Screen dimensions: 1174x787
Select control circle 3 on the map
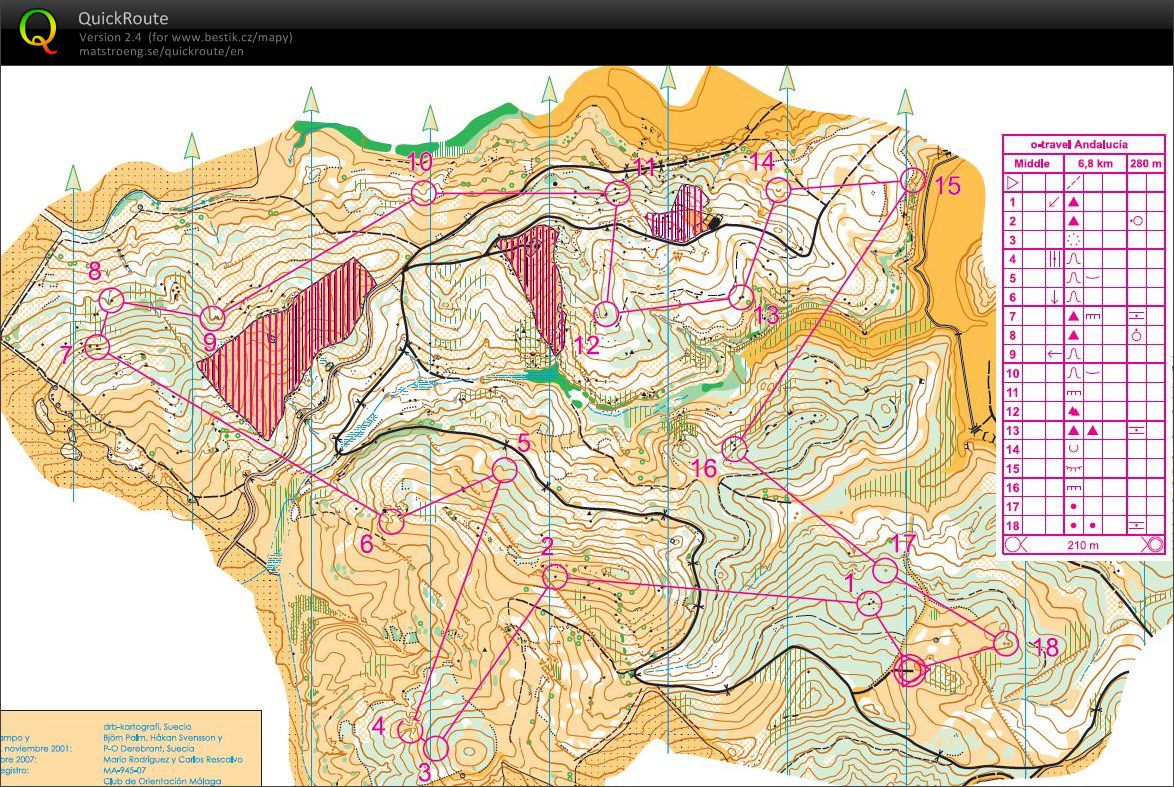(x=436, y=747)
